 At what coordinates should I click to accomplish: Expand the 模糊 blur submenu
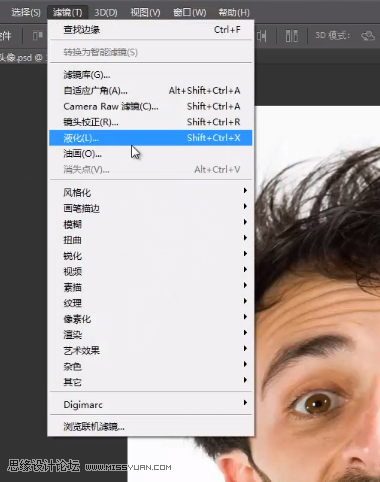pos(151,224)
